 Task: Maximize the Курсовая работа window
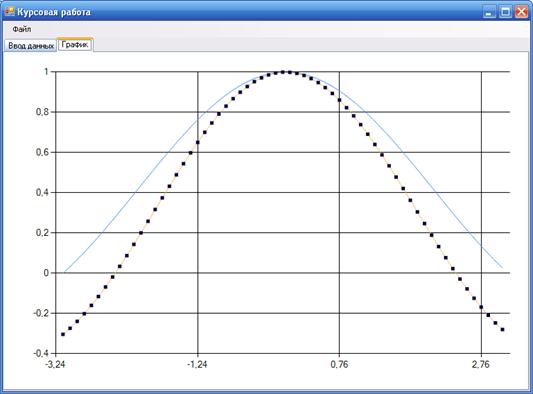[x=505, y=12]
